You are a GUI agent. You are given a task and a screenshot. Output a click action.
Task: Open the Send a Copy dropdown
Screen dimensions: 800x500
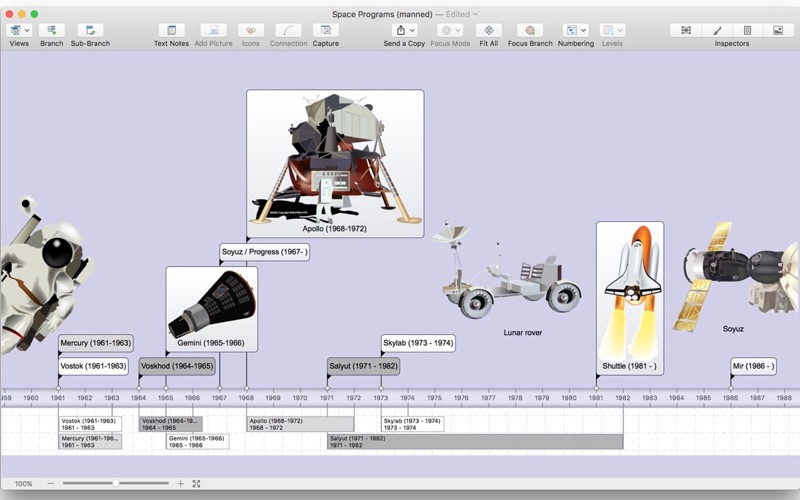pos(404,31)
